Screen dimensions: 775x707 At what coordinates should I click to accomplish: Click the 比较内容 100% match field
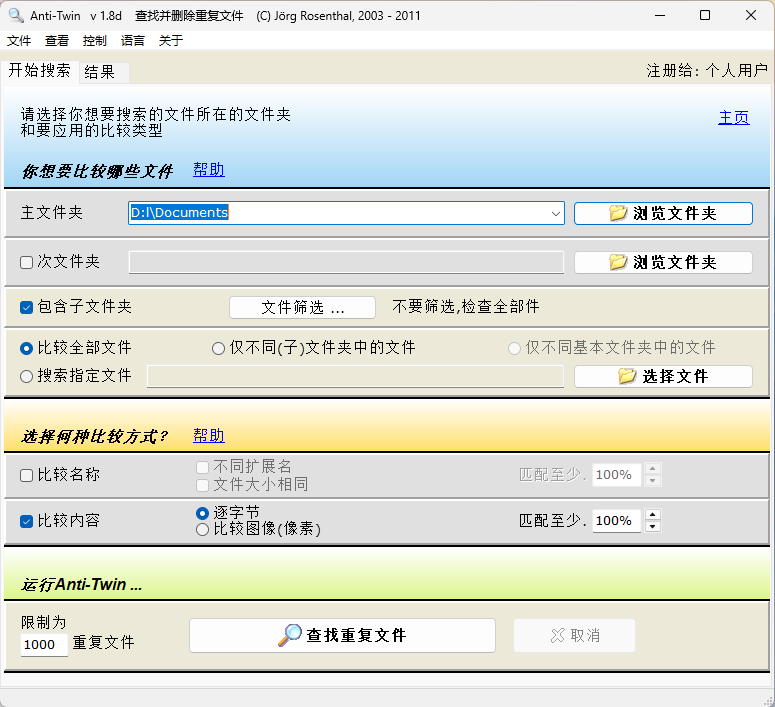[x=617, y=521]
